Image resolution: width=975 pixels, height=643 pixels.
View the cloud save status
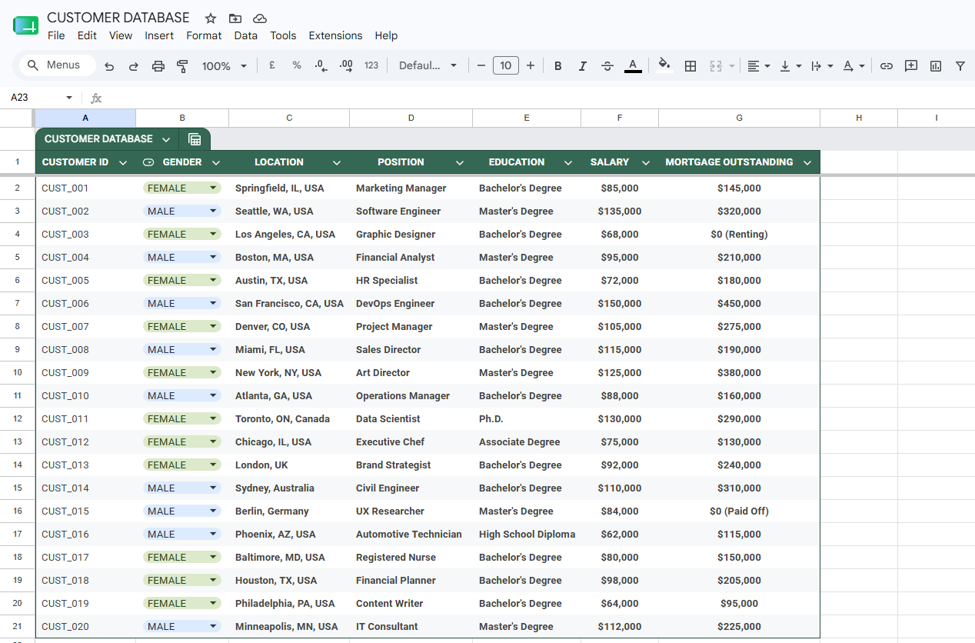(x=260, y=18)
